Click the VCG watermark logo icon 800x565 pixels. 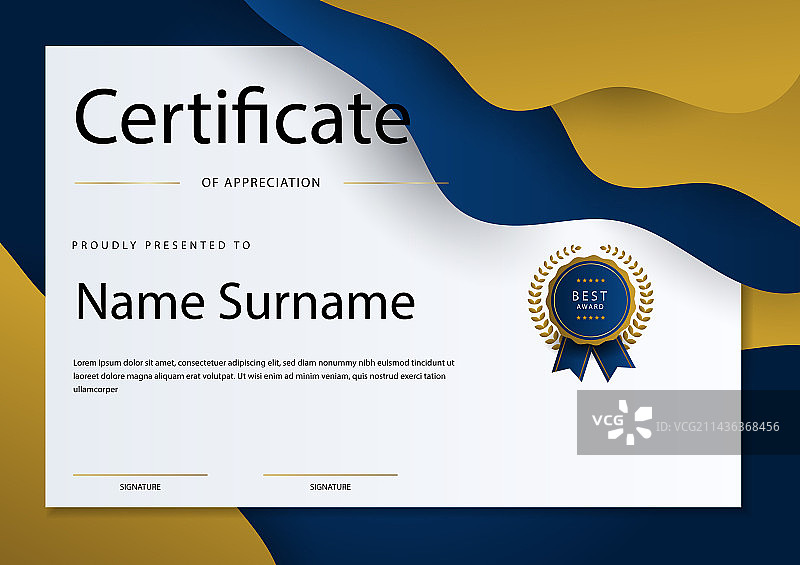pyautogui.click(x=621, y=422)
